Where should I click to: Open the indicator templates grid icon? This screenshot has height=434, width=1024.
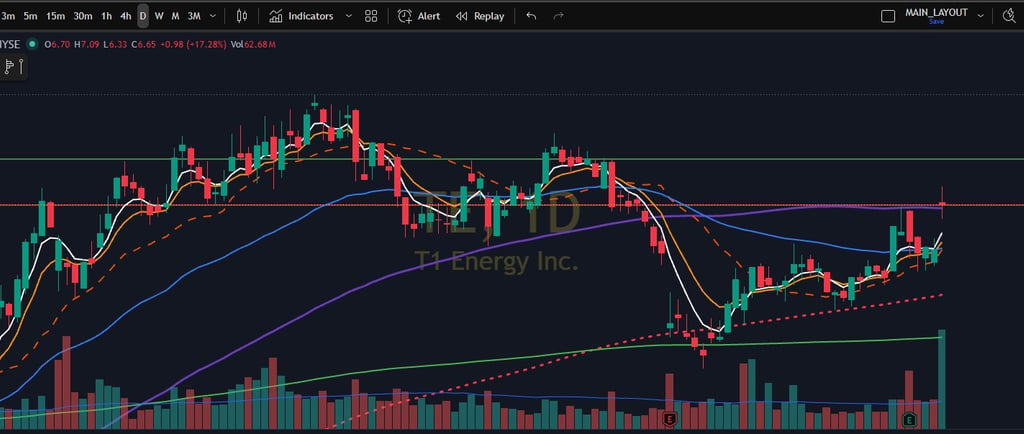(x=371, y=16)
